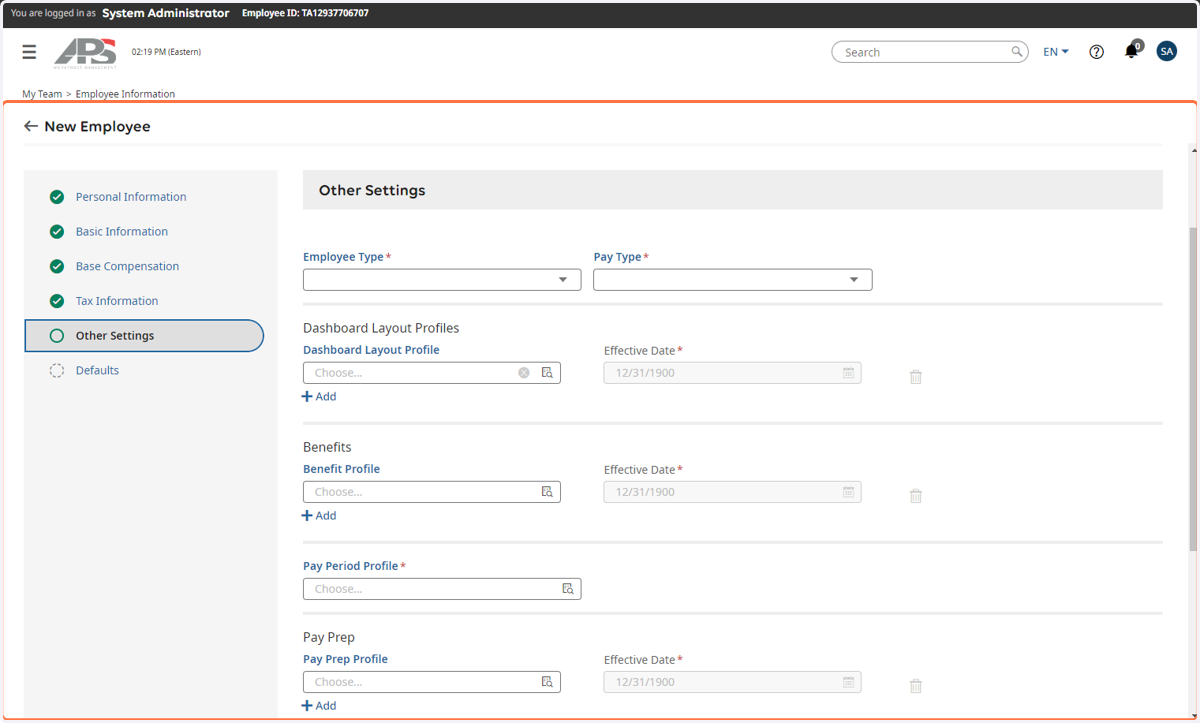Screen dimensions: 1200x723
Task: Click the Other Settings section heading
Action: [x=372, y=190]
